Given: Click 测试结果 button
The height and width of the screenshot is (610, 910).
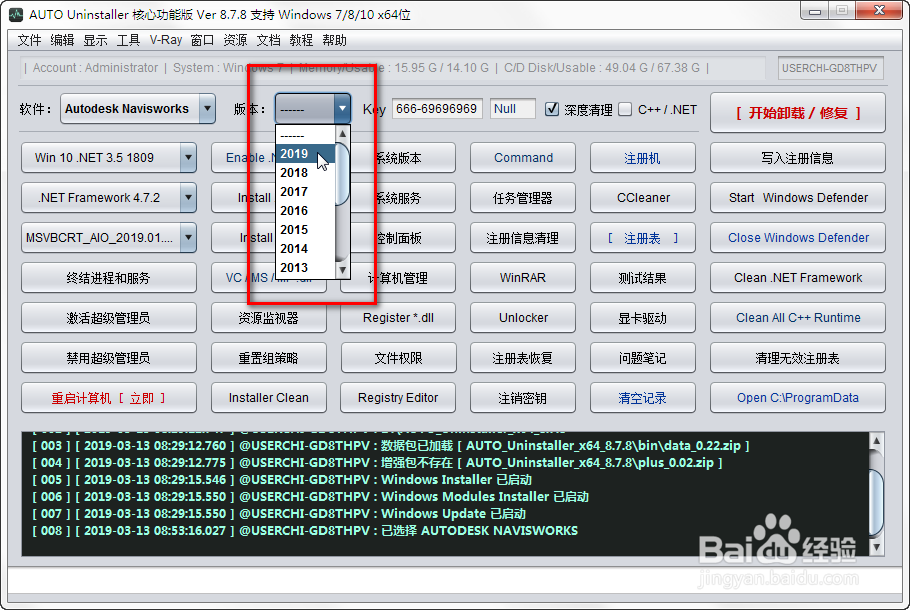Looking at the screenshot, I should (642, 278).
